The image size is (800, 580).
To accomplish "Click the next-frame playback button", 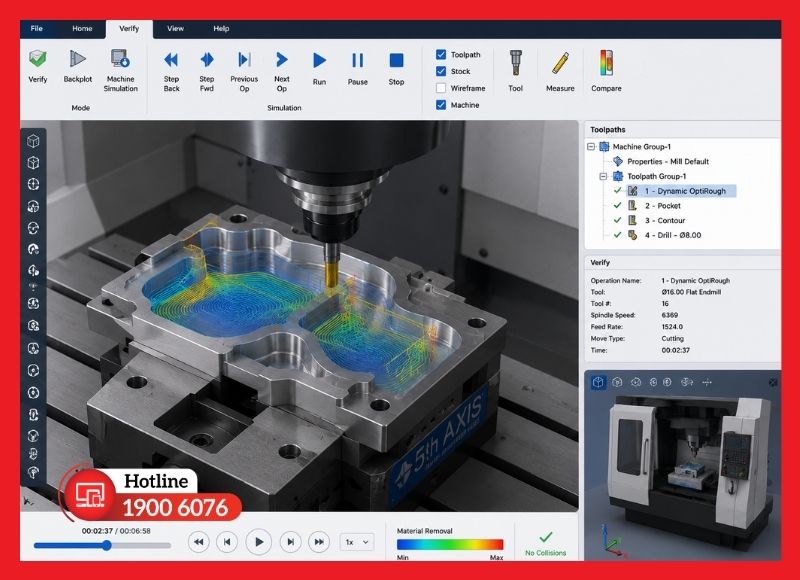I will [290, 542].
